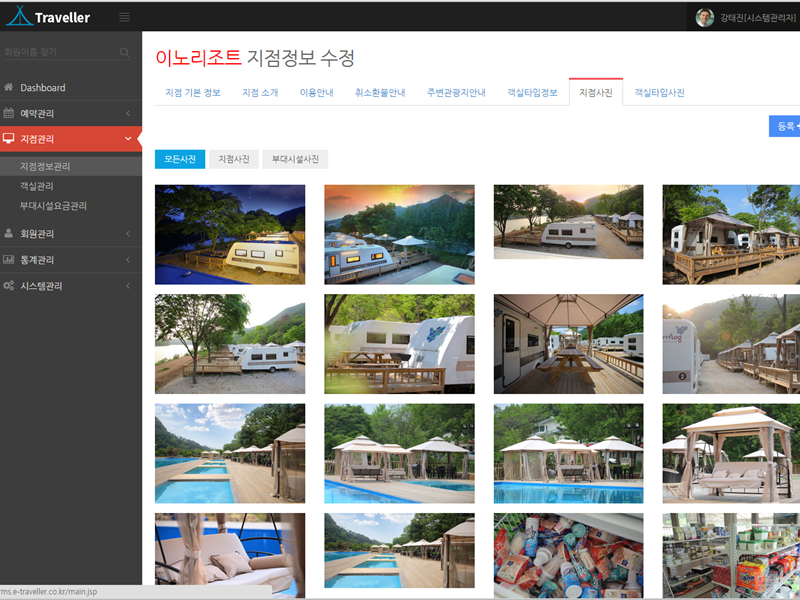
Task: Switch to the 취소환불안내 tab
Action: coord(380,92)
